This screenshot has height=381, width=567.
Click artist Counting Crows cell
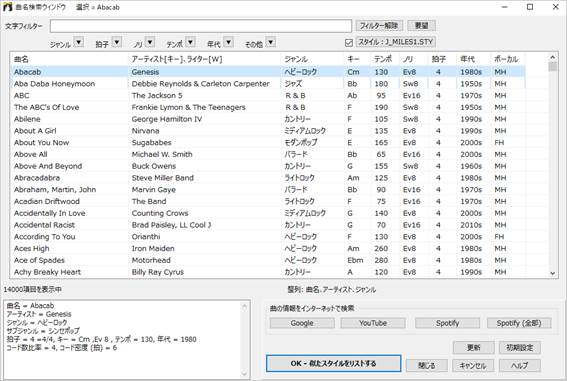pos(160,213)
